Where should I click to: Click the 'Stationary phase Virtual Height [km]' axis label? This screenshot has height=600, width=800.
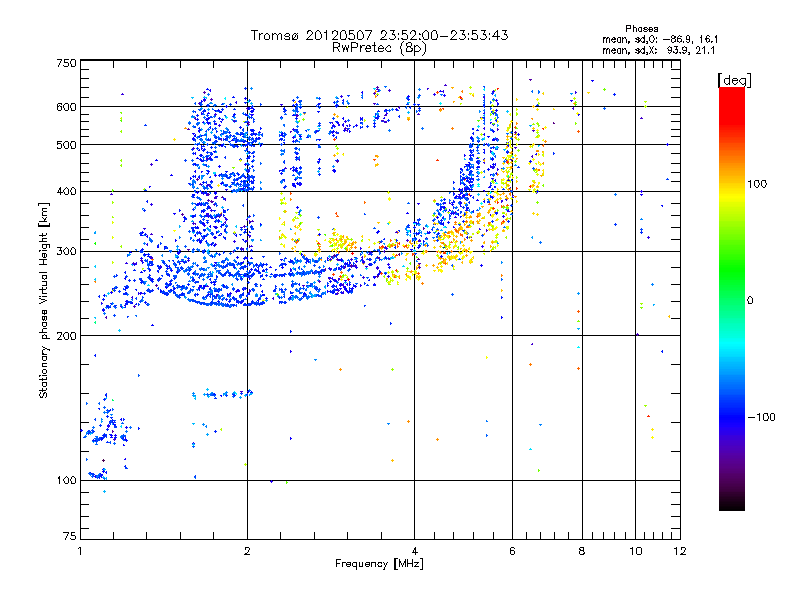click(44, 301)
